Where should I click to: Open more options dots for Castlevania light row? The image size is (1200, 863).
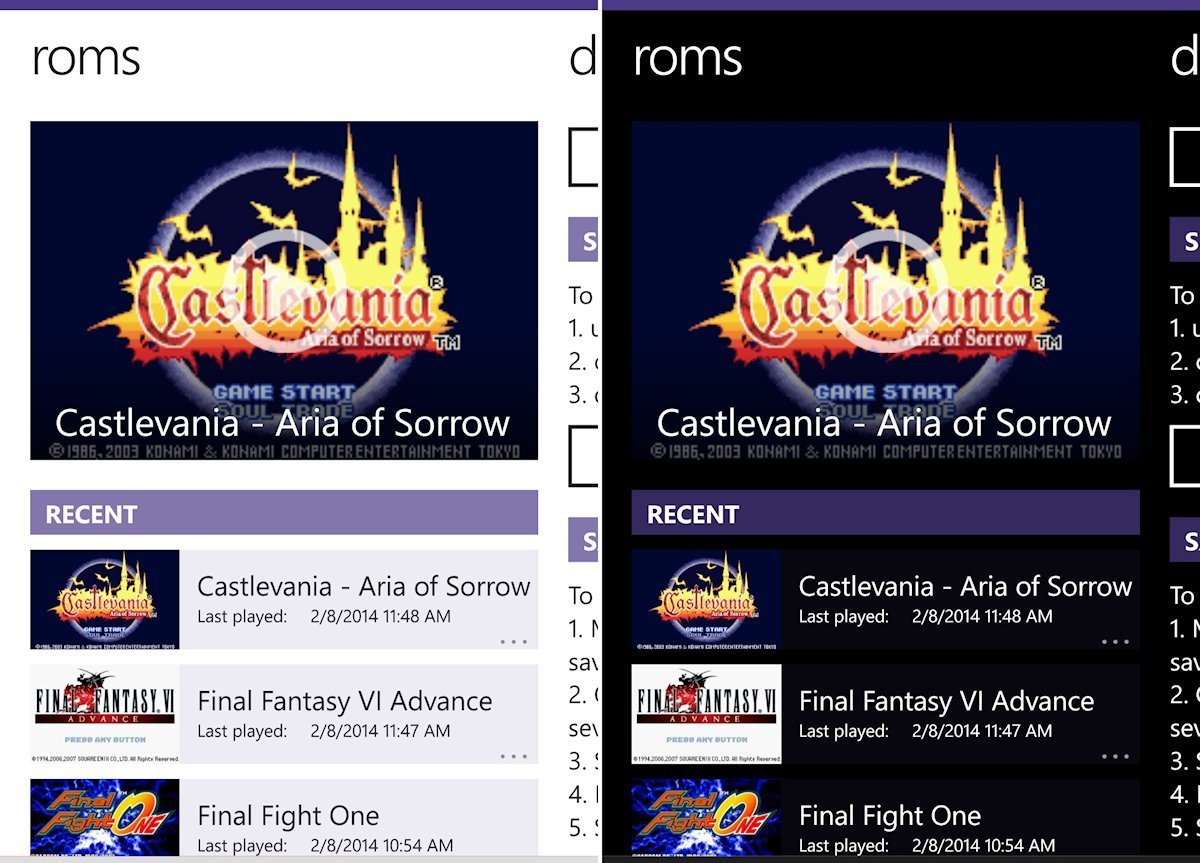(x=513, y=641)
